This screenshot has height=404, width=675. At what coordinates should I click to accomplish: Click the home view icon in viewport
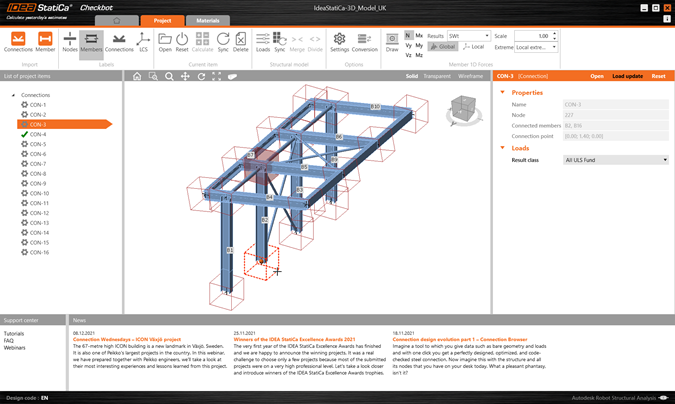(x=137, y=76)
